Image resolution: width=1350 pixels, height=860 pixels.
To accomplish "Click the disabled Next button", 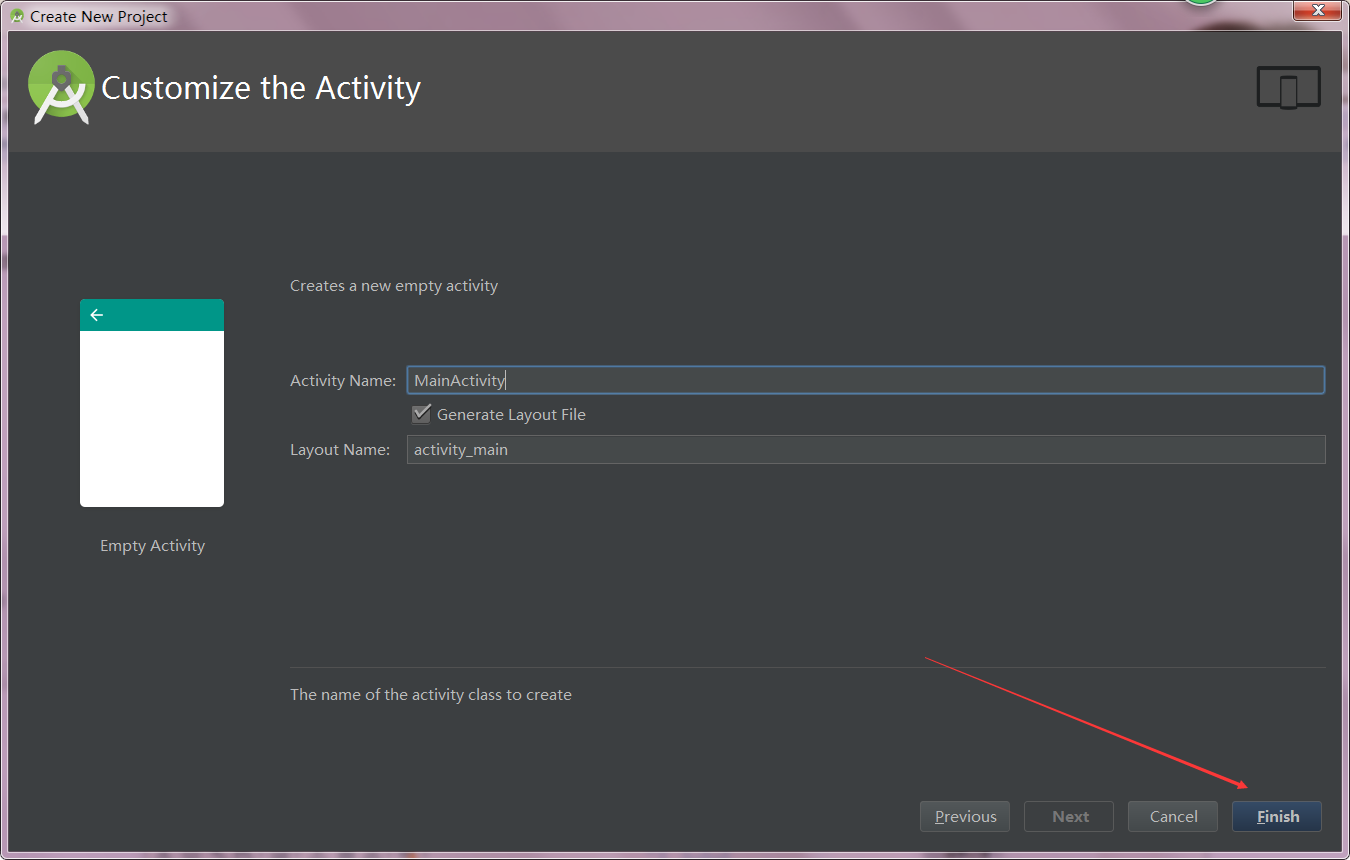I will (x=1069, y=816).
